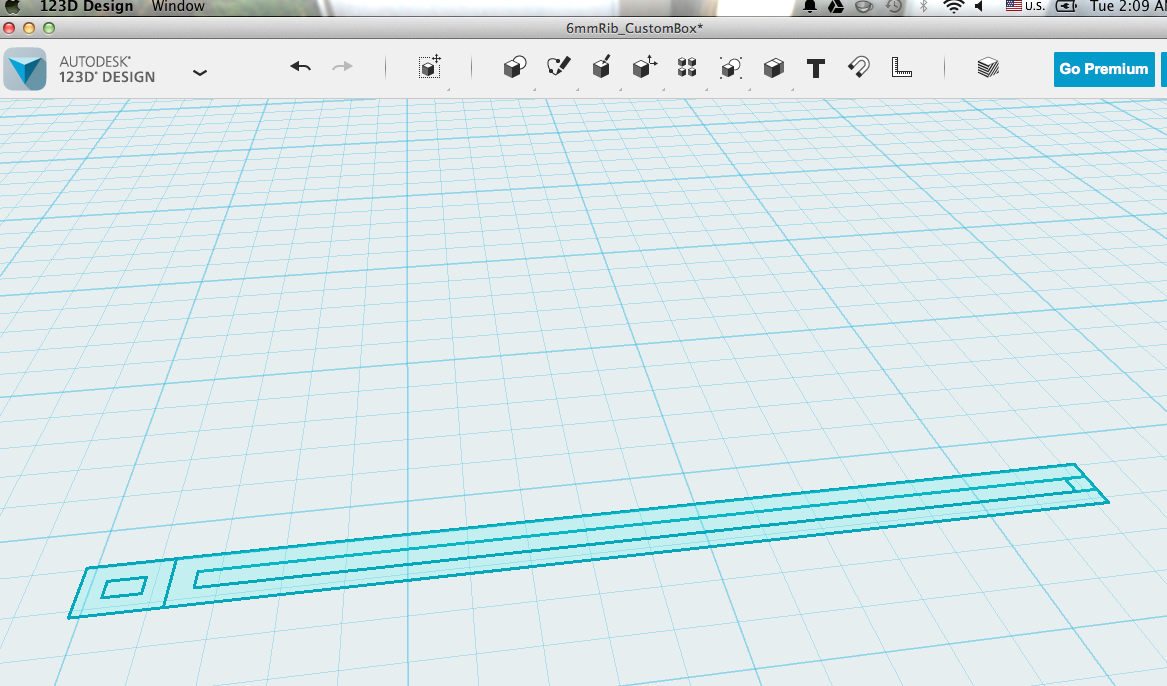
Task: Open the notifications bell in menu bar
Action: [x=810, y=7]
